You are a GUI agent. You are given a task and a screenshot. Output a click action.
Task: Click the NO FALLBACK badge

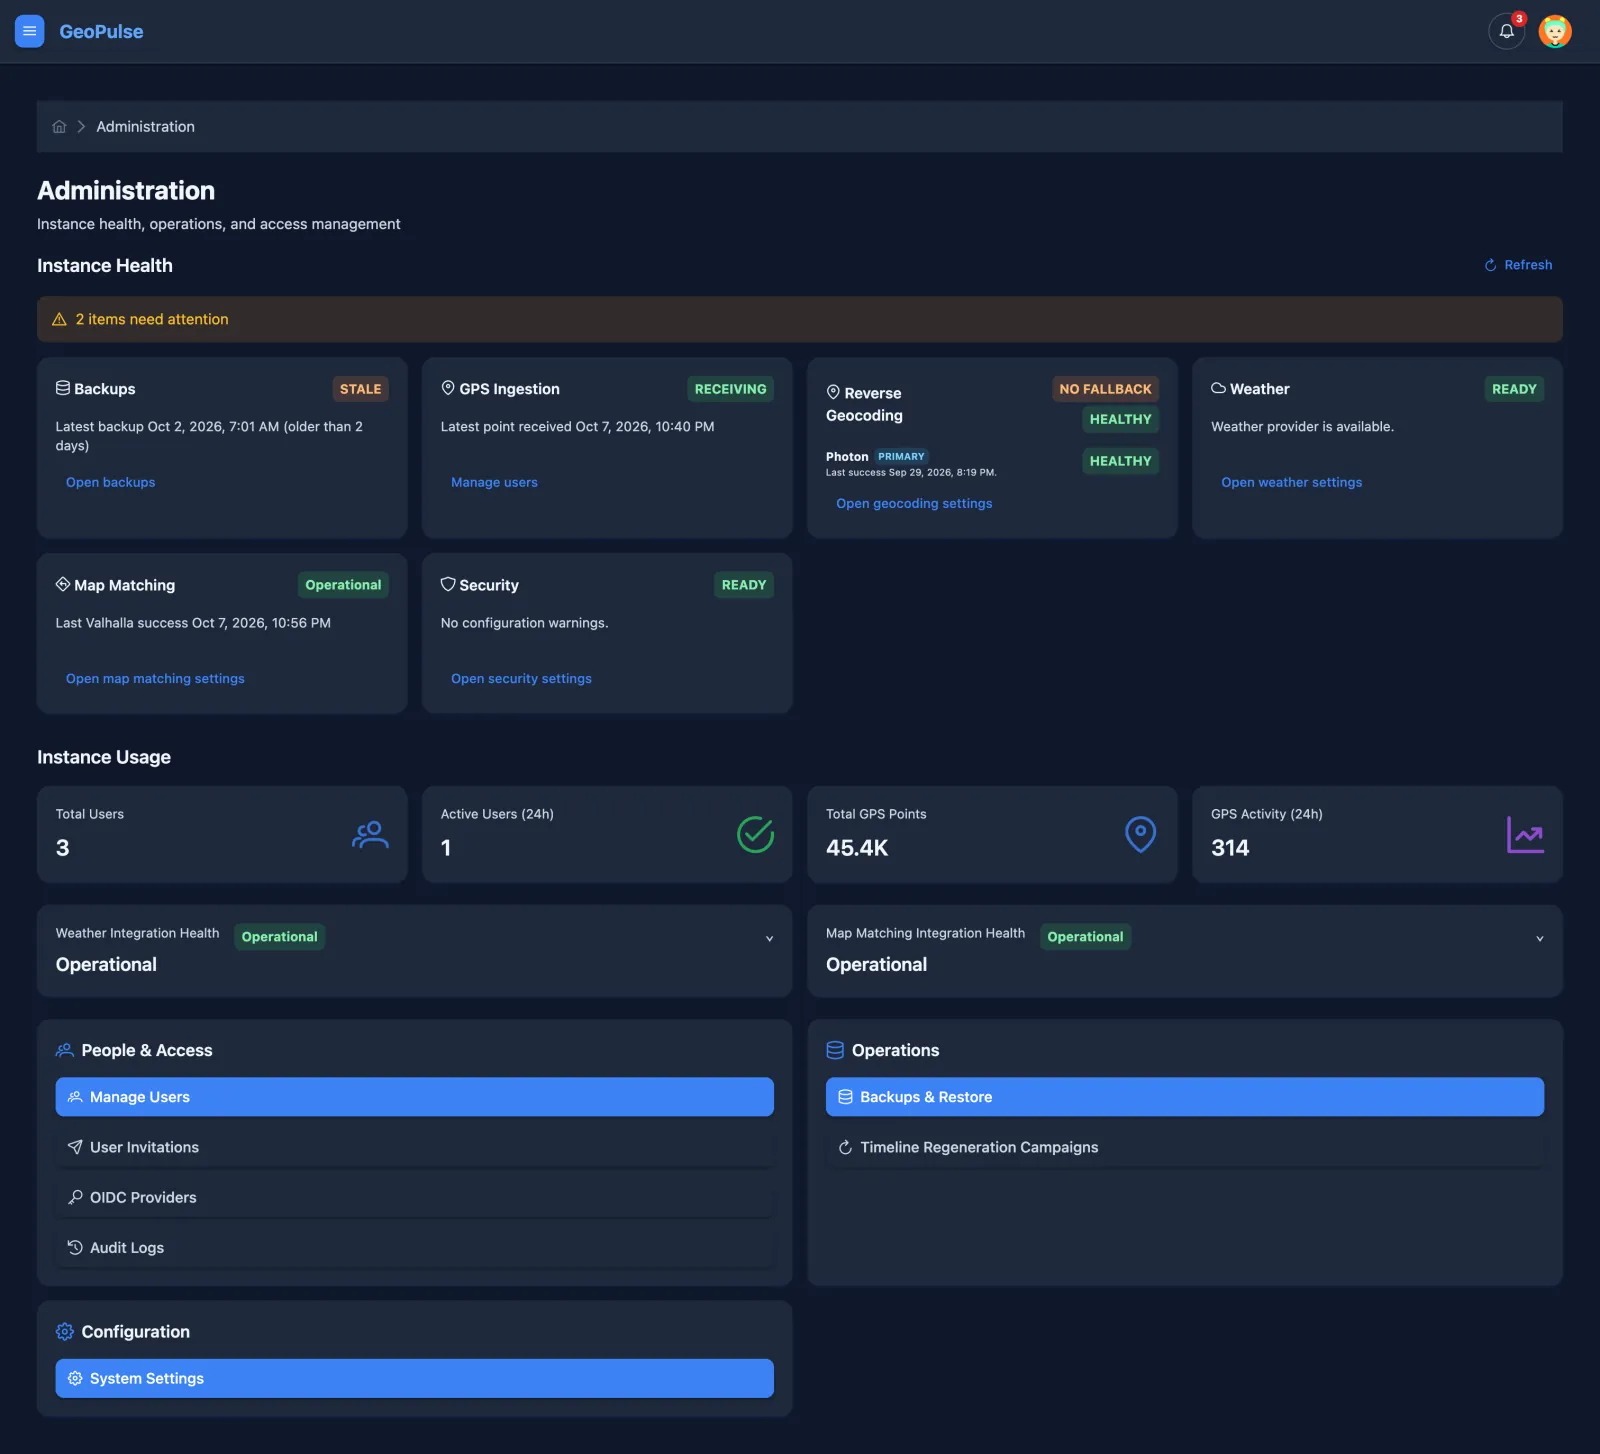(1105, 389)
